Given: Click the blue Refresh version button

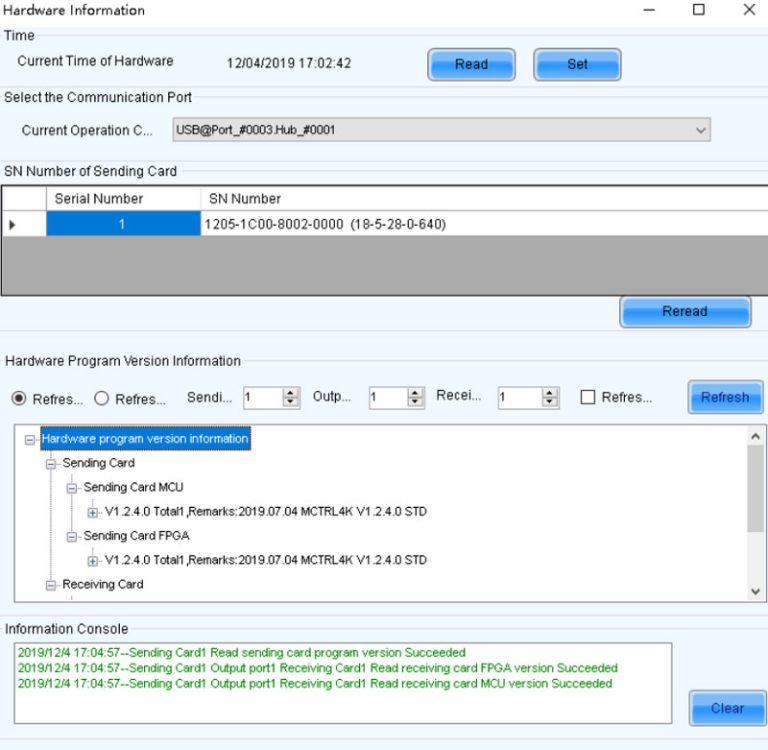Looking at the screenshot, I should (x=724, y=398).
